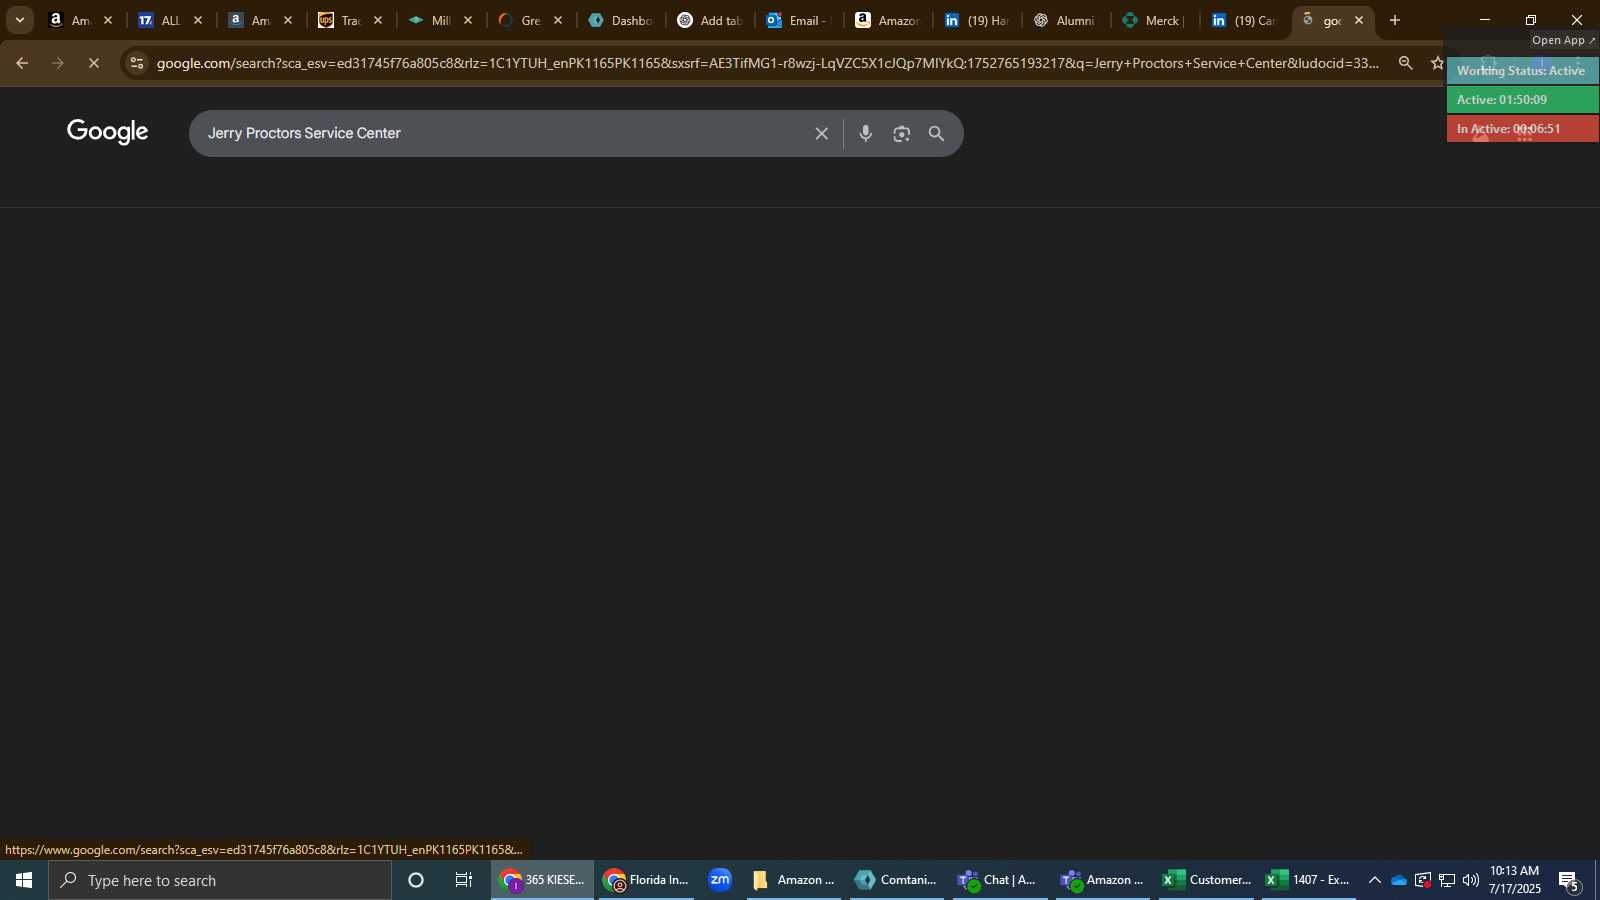
Task: Open the zoom magnifier icon in address bar
Action: point(1405,63)
